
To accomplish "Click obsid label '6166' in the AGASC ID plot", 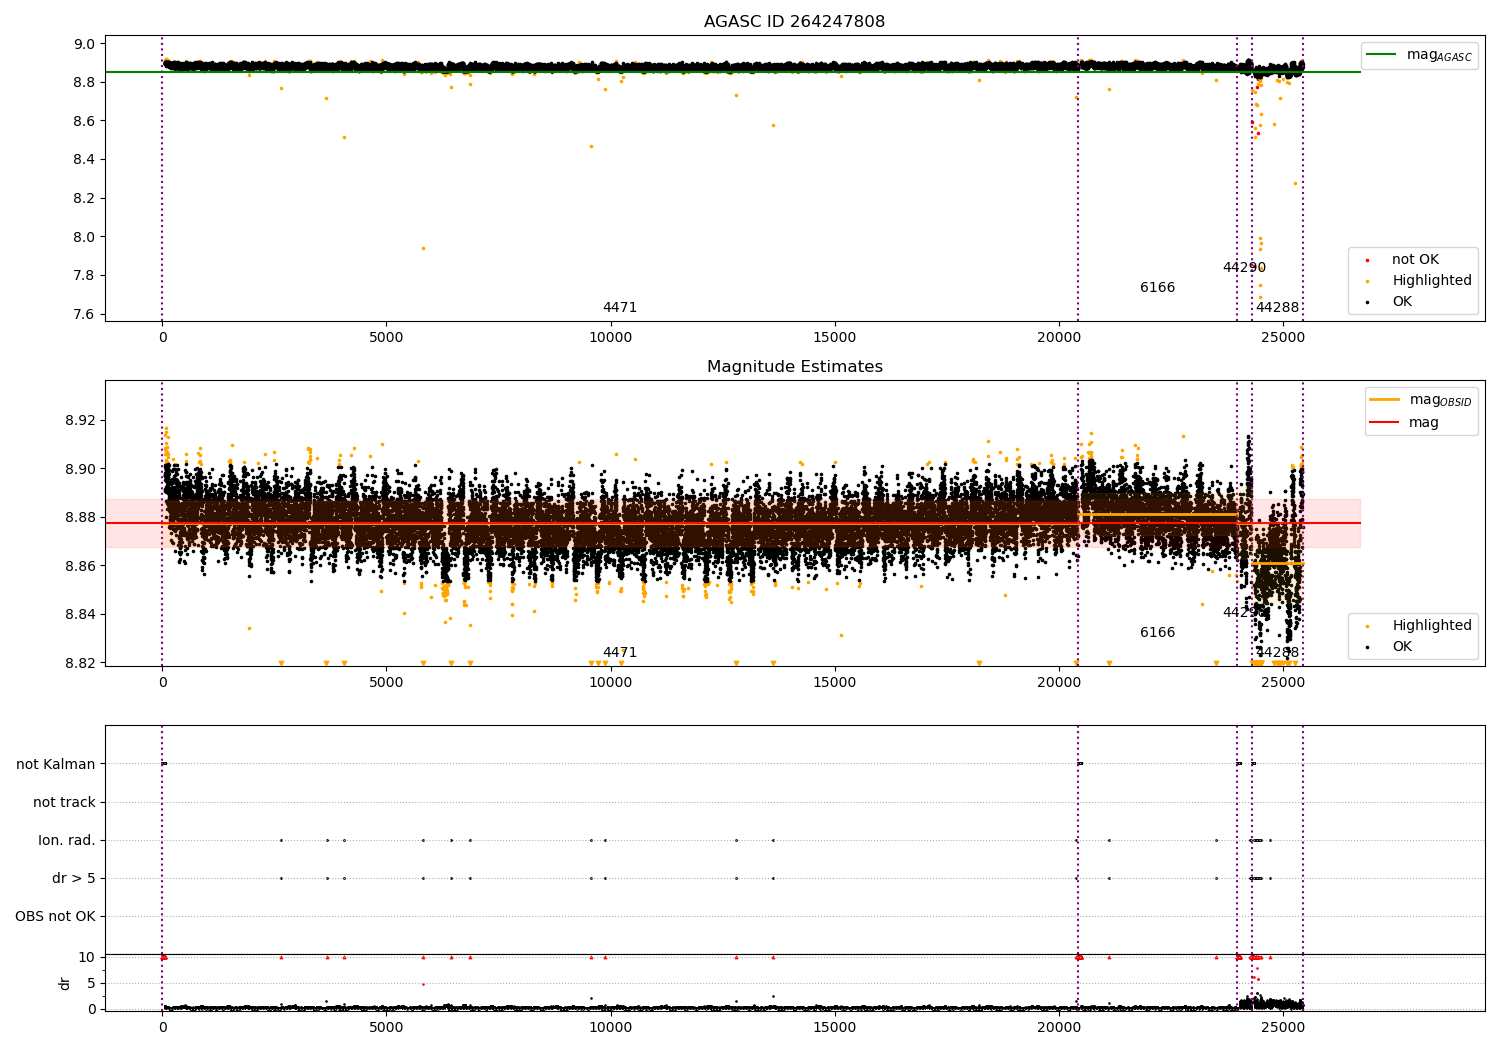I will 1158,288.
